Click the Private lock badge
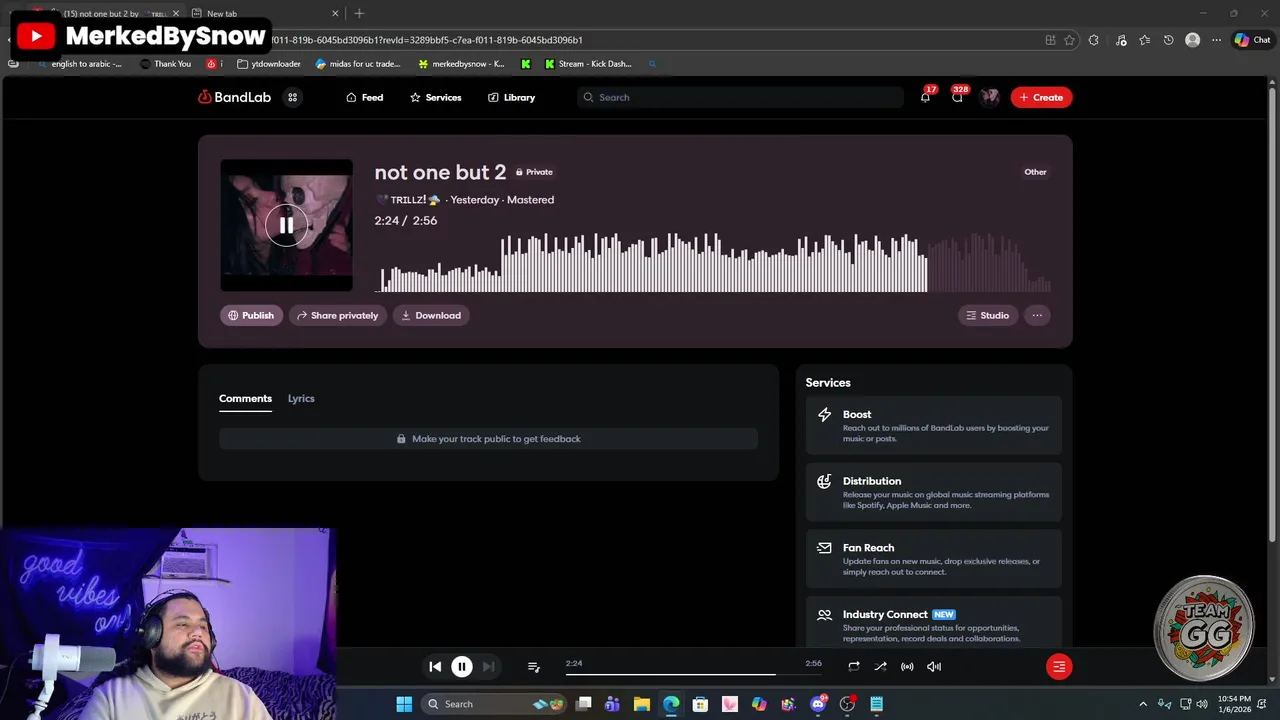Screen dimensions: 1280x720 click(534, 172)
